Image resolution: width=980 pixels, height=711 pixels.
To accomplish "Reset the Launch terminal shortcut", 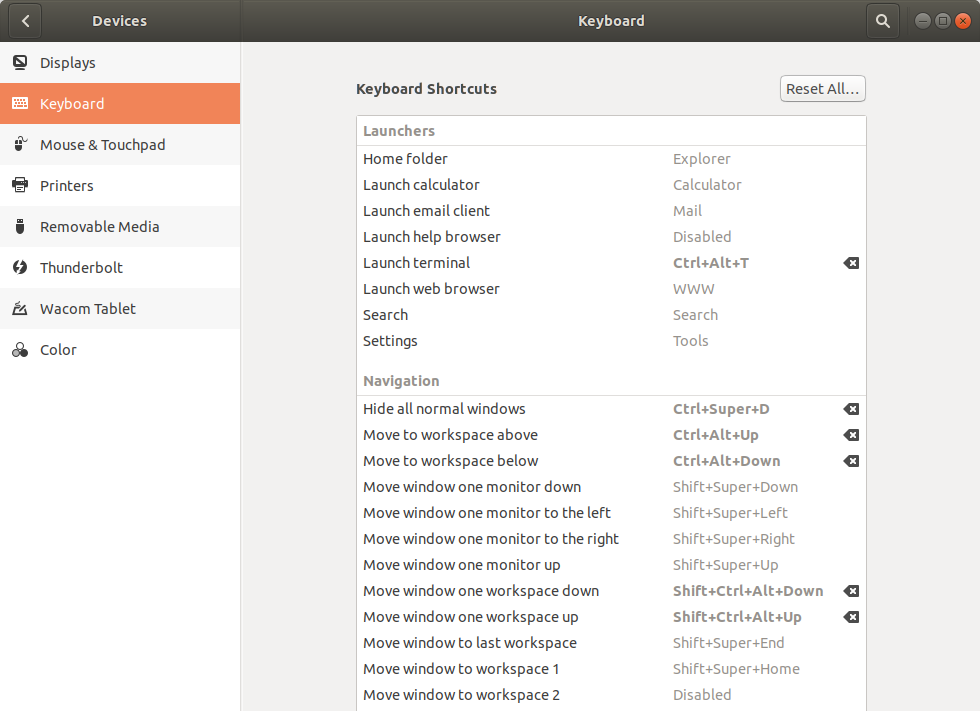I will tap(851, 263).
